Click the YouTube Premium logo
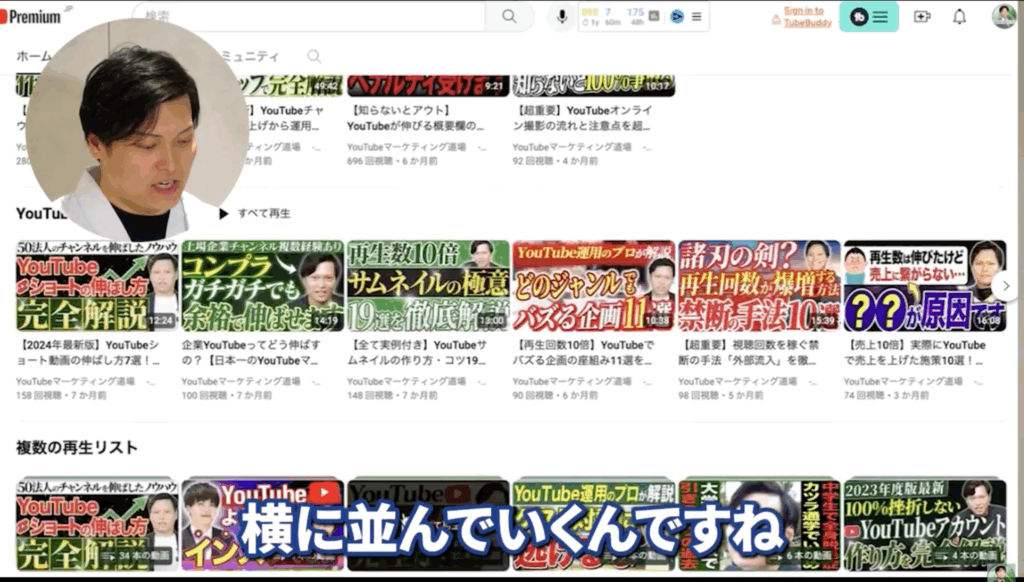The image size is (1024, 582). (x=30, y=16)
